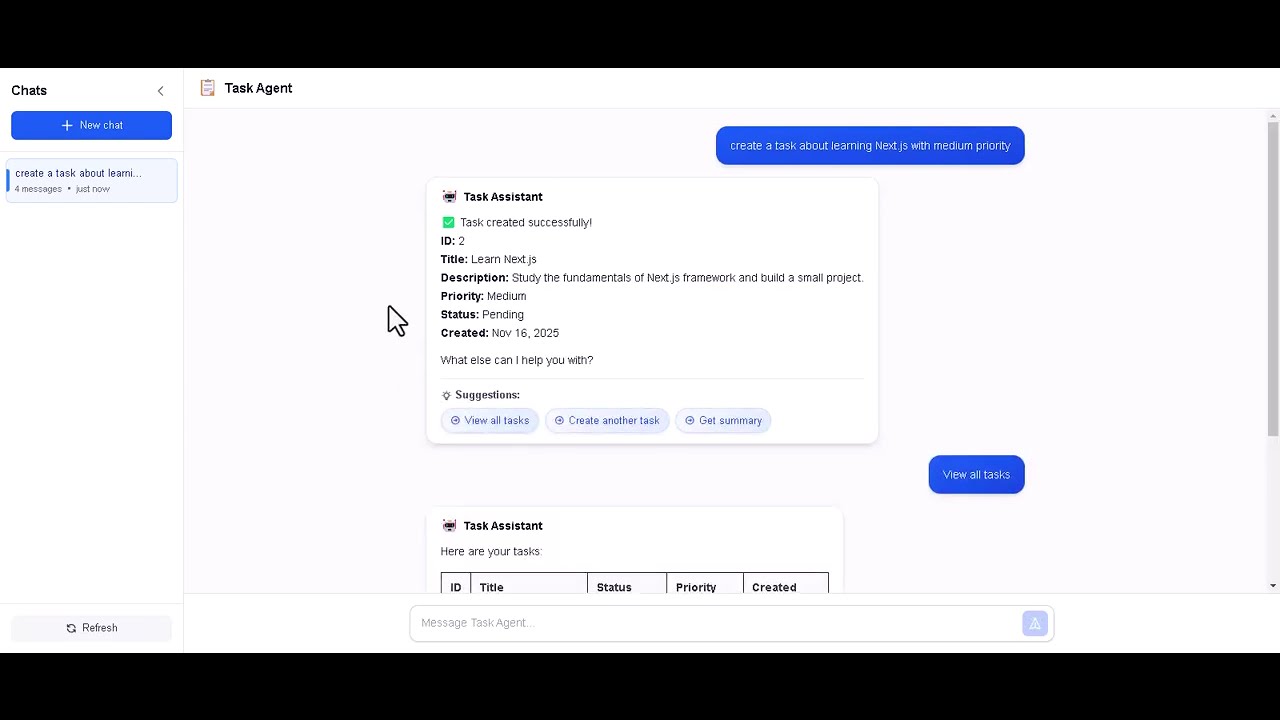The width and height of the screenshot is (1280, 720).
Task: Select the Get summary suggestion
Action: point(723,420)
